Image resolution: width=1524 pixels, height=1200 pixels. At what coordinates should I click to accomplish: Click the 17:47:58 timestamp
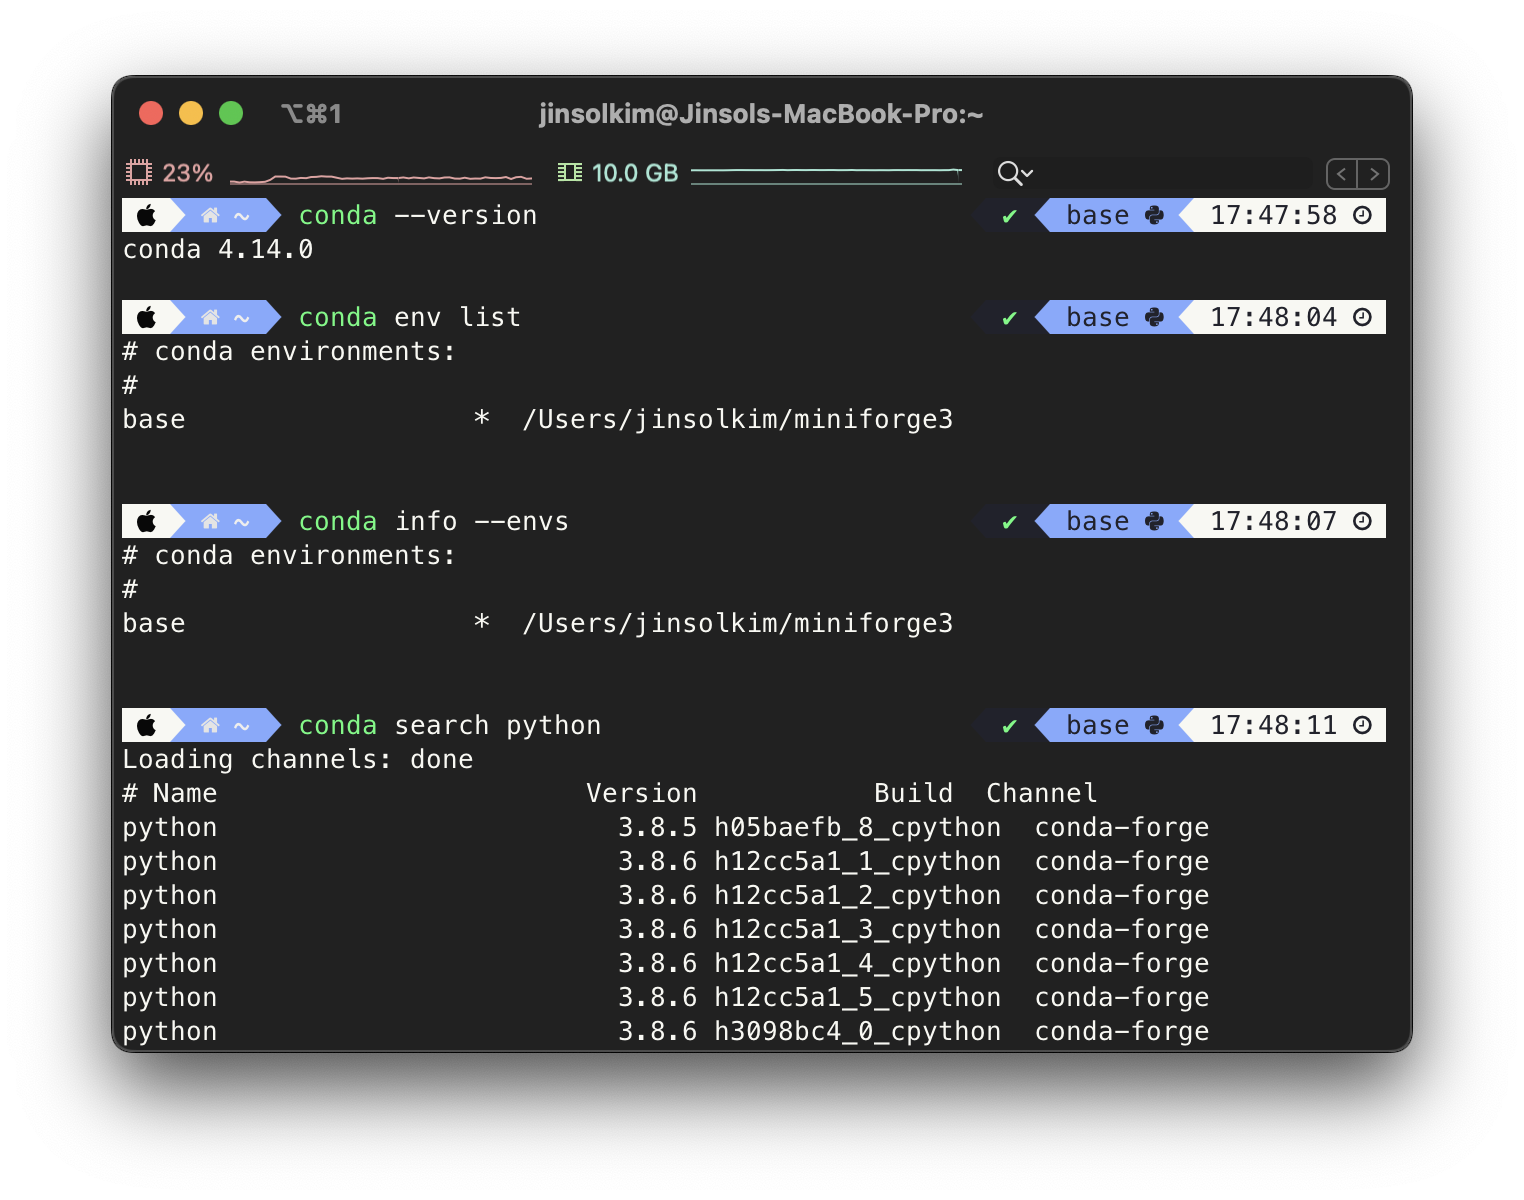[1274, 215]
